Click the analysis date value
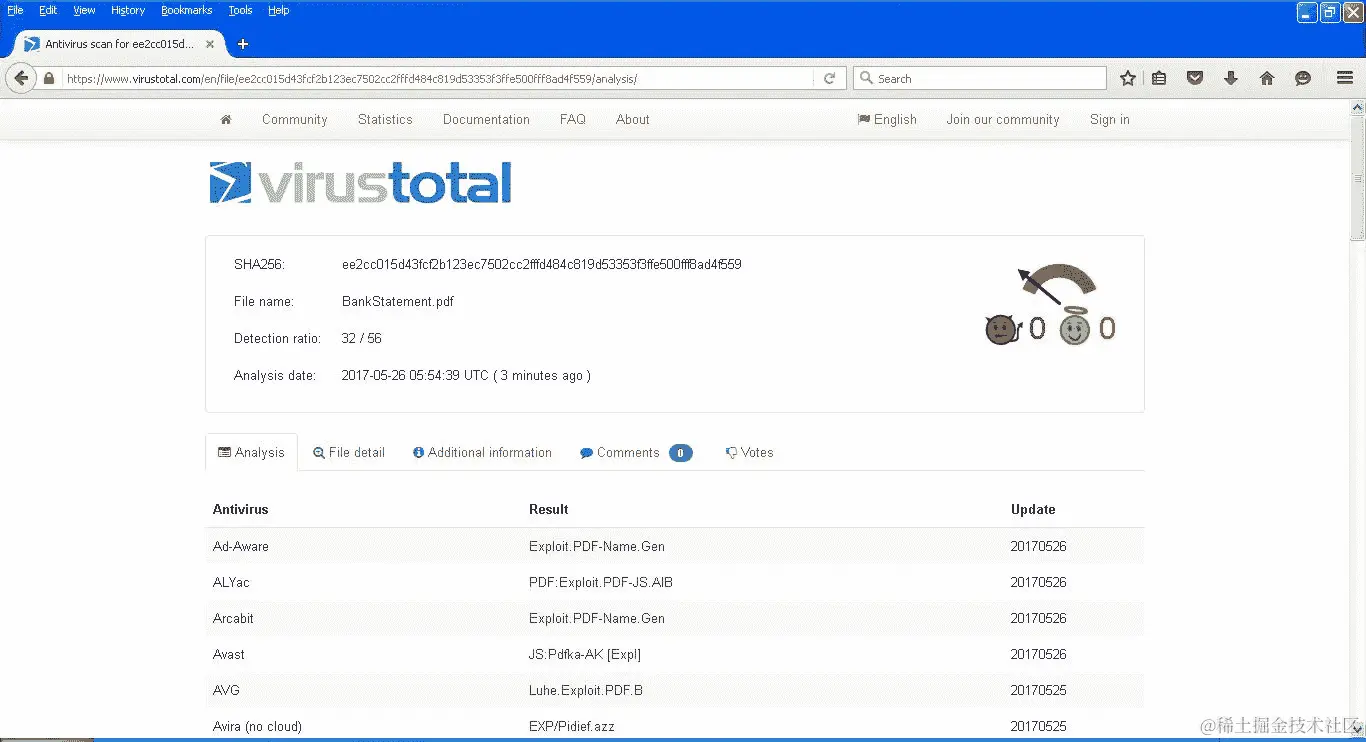 [466, 375]
